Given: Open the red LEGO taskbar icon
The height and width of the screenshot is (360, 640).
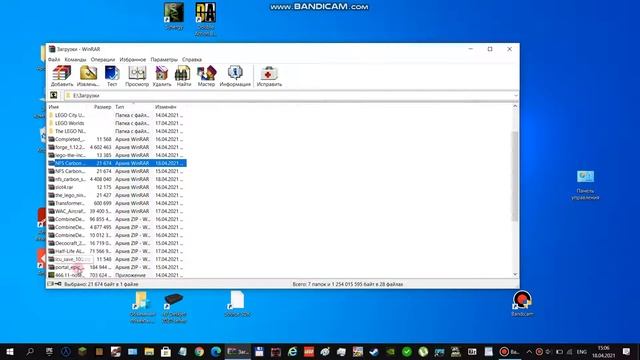Looking at the screenshot, I should click(309, 351).
